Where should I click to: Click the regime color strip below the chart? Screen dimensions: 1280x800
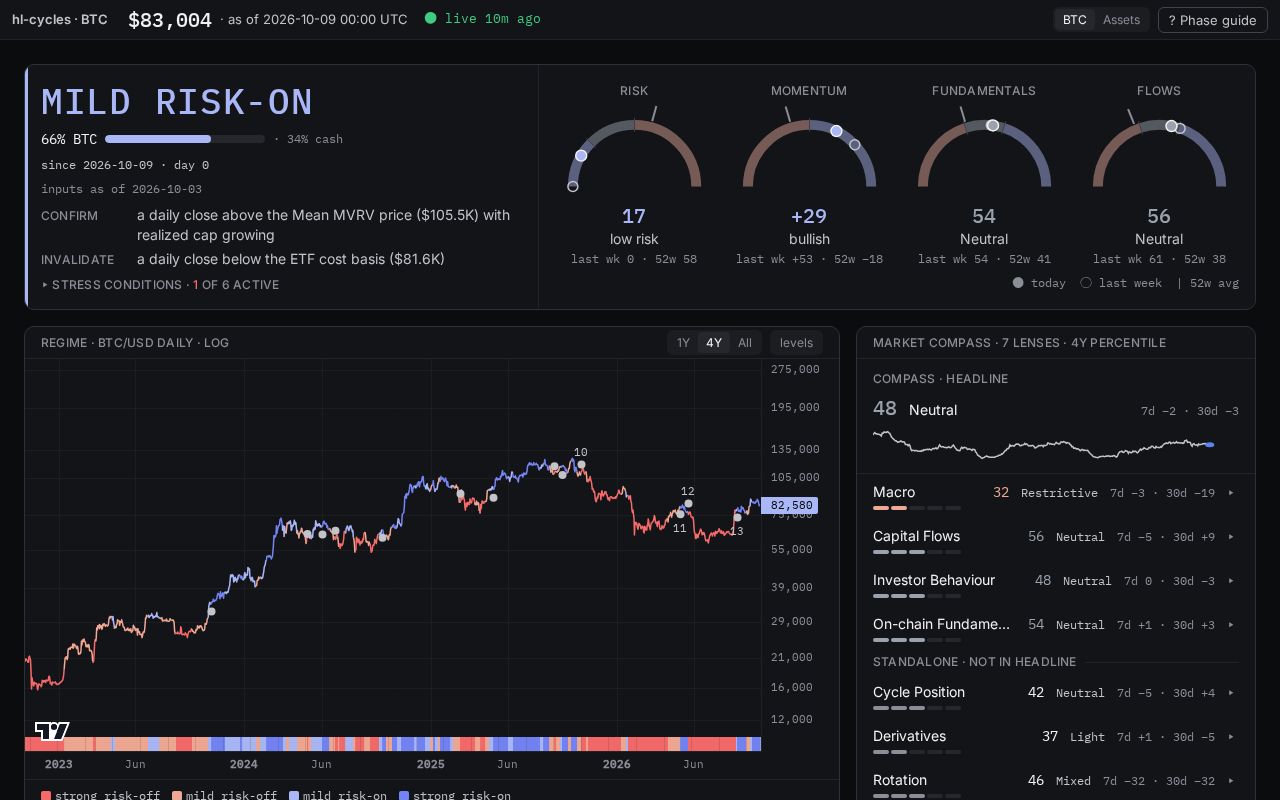click(393, 744)
